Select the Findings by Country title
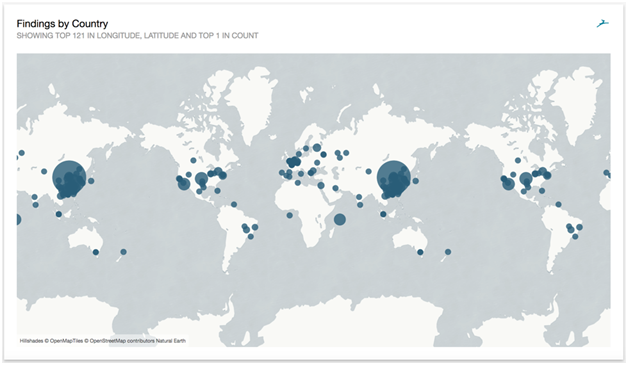Viewport: 631px width, 365px height. pyautogui.click(x=62, y=24)
